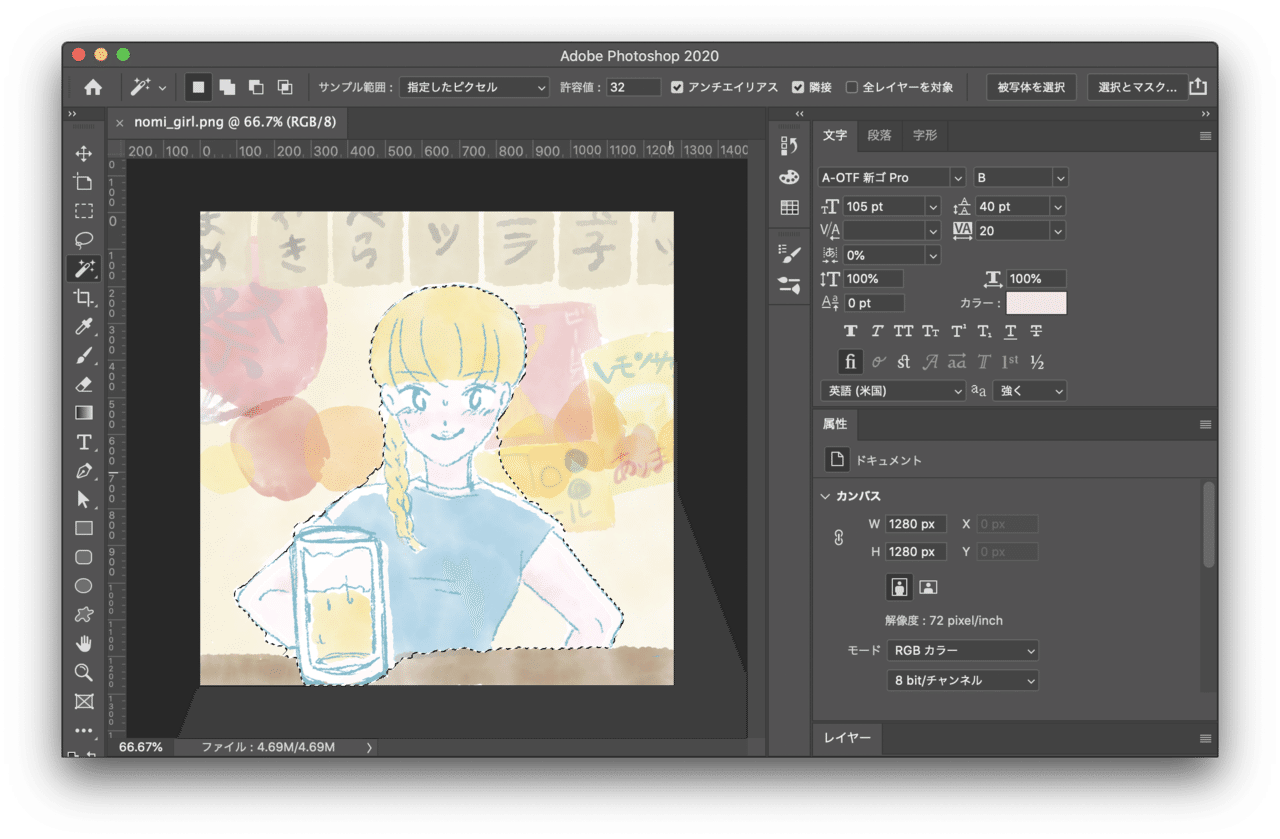Select the Gradient tool
Image resolution: width=1280 pixels, height=839 pixels.
[84, 412]
